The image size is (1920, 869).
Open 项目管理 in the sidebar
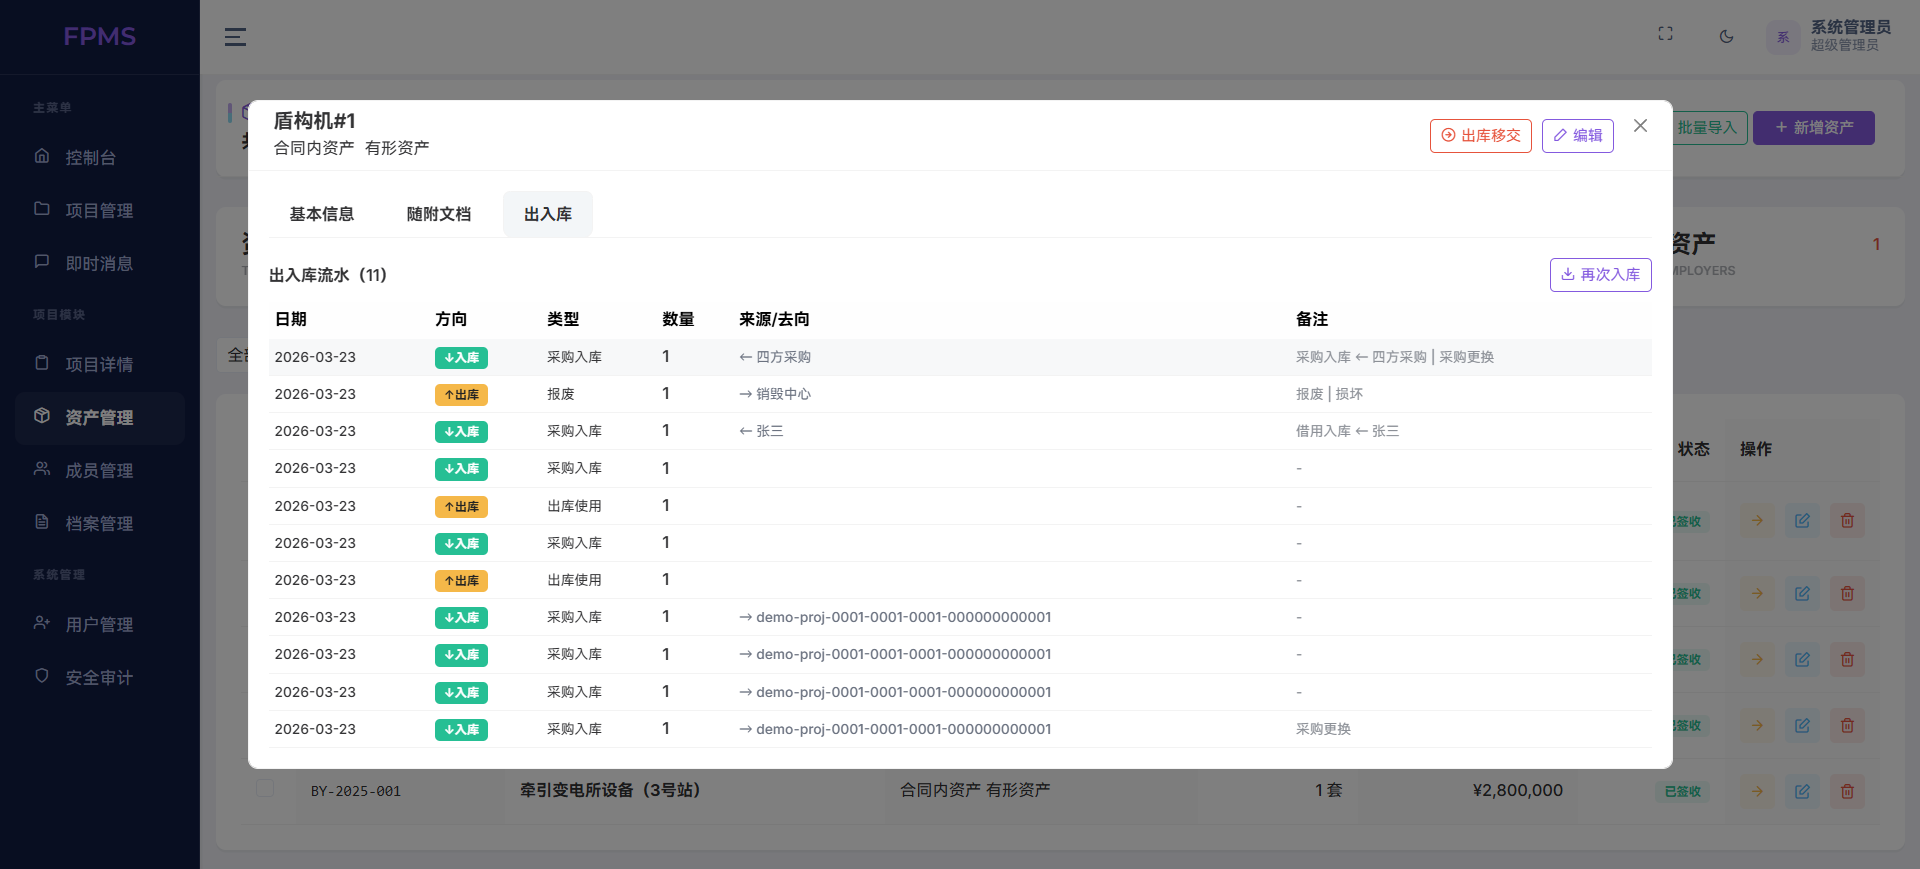click(98, 211)
